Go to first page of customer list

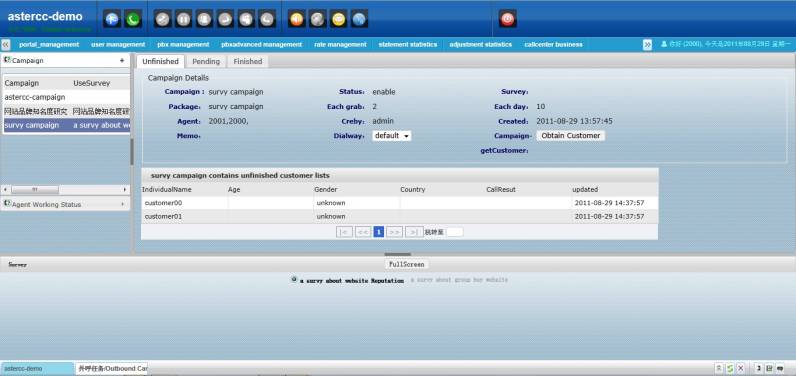point(344,232)
